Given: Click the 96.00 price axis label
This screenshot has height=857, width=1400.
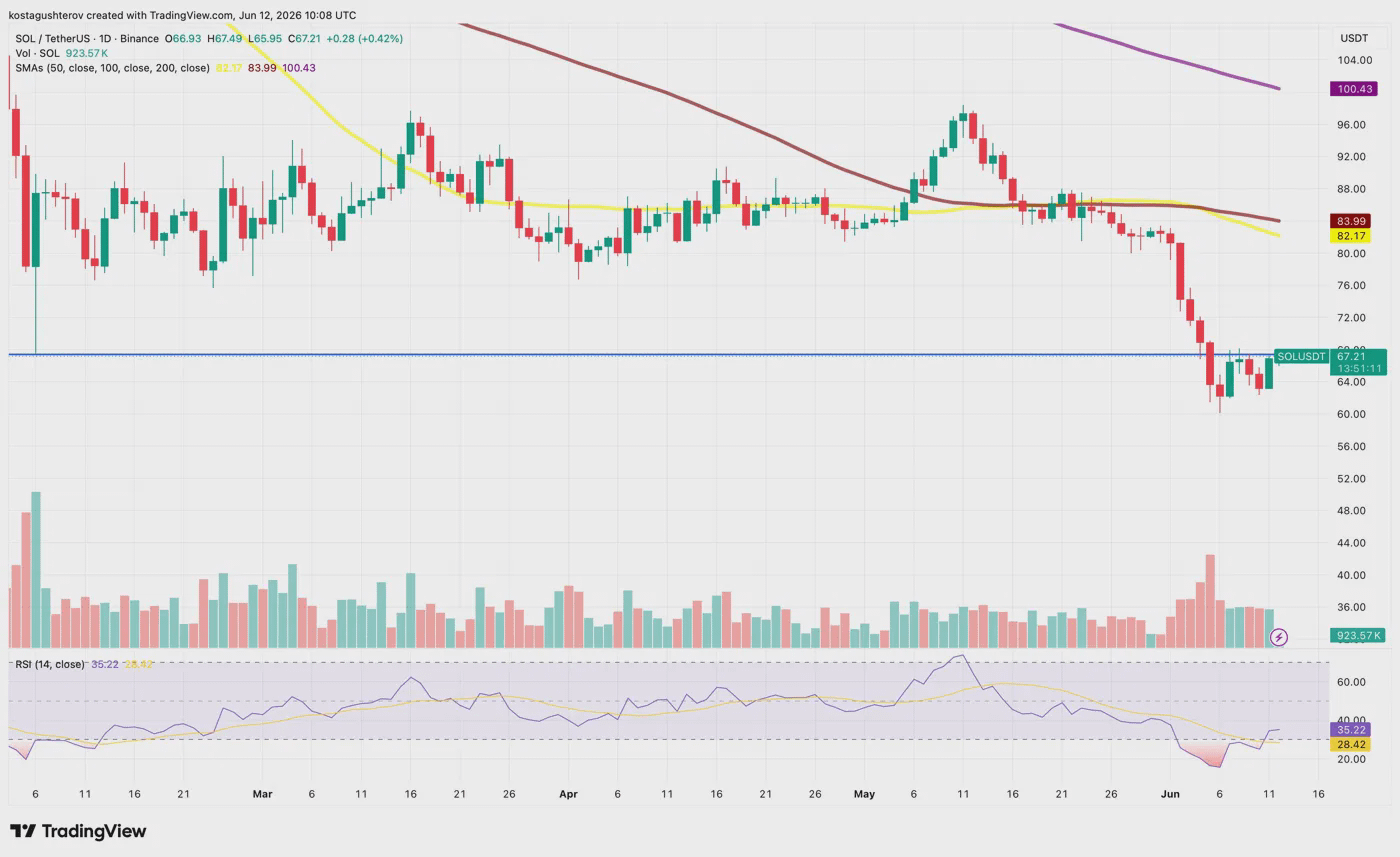Looking at the screenshot, I should [x=1351, y=125].
